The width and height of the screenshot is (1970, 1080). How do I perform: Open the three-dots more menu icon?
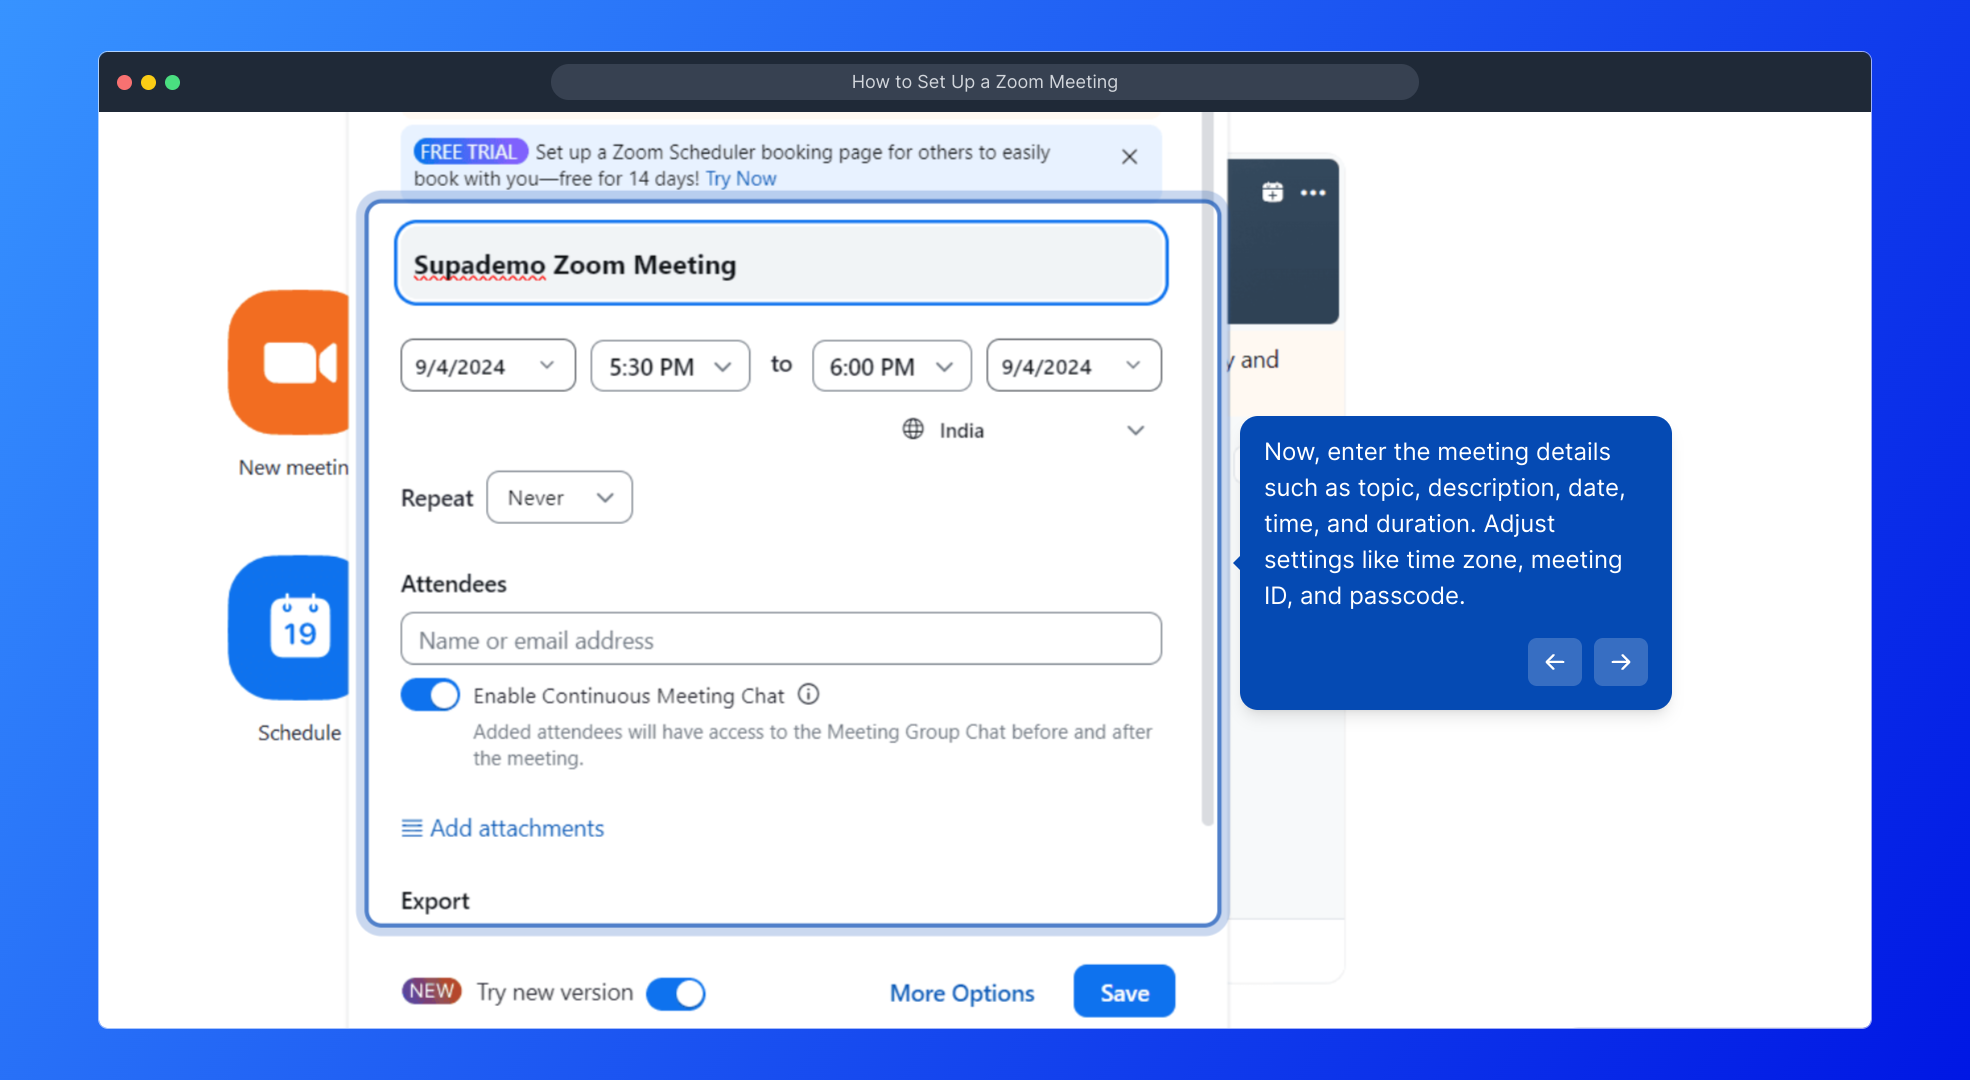pos(1313,192)
